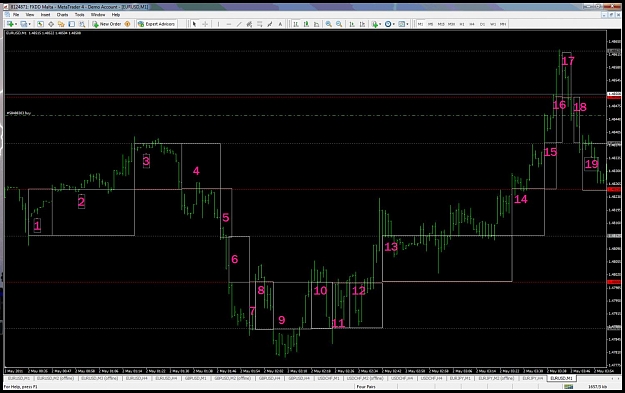Expand the New Chart dropdown arrow
Screen dimensions: 625x393
tap(16, 24)
